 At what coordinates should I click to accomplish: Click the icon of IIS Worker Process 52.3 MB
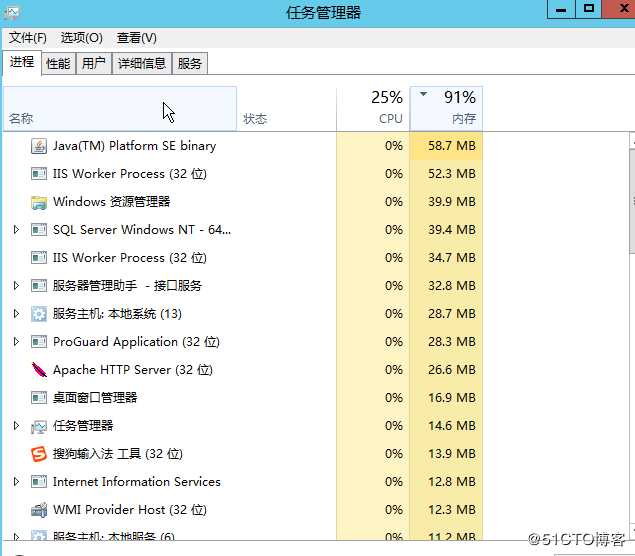[39, 174]
